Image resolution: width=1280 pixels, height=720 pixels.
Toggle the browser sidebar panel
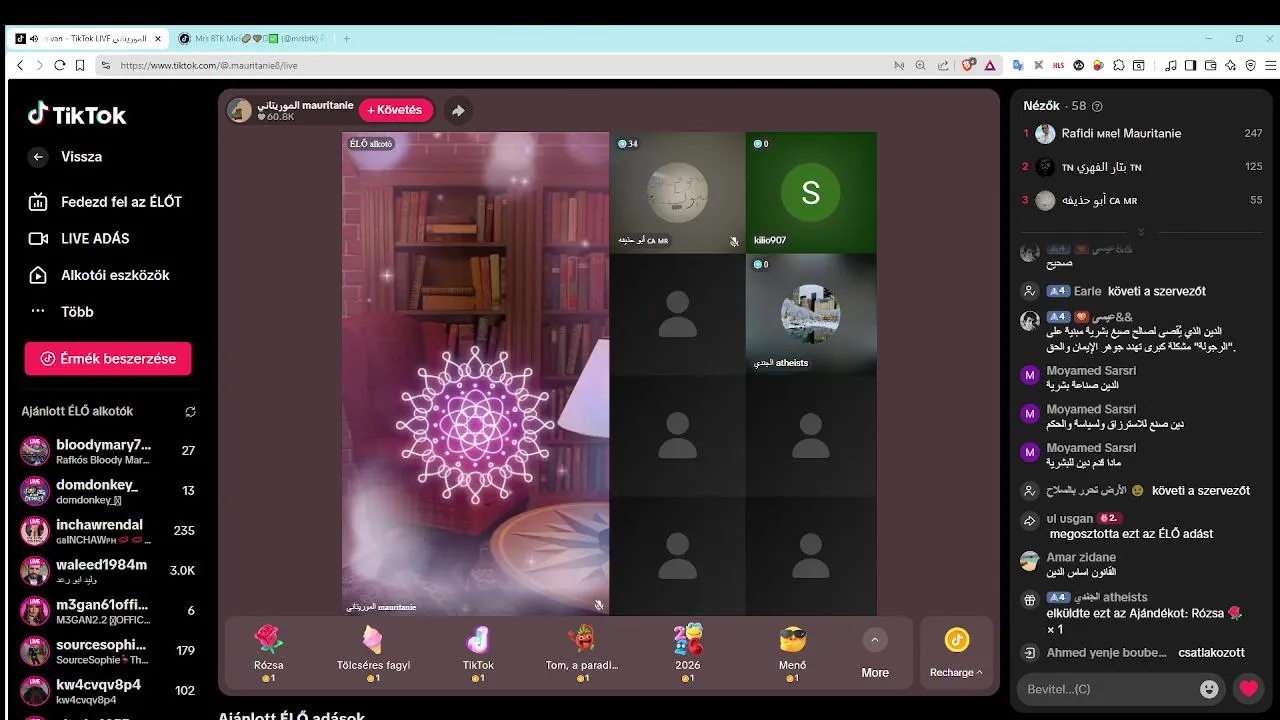pos(1190,65)
